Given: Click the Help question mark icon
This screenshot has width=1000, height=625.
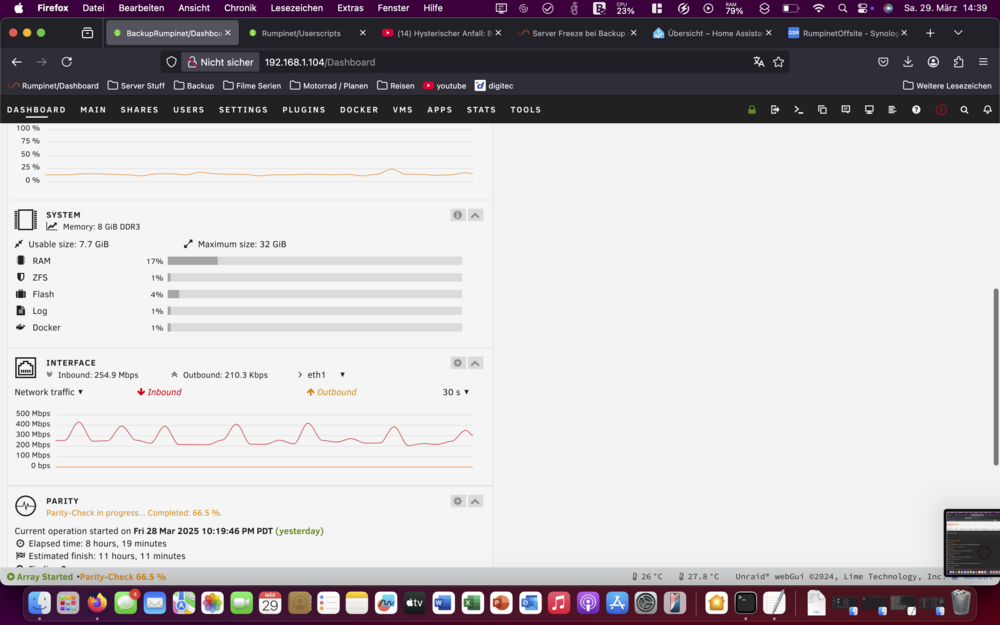Looking at the screenshot, I should tap(916, 110).
